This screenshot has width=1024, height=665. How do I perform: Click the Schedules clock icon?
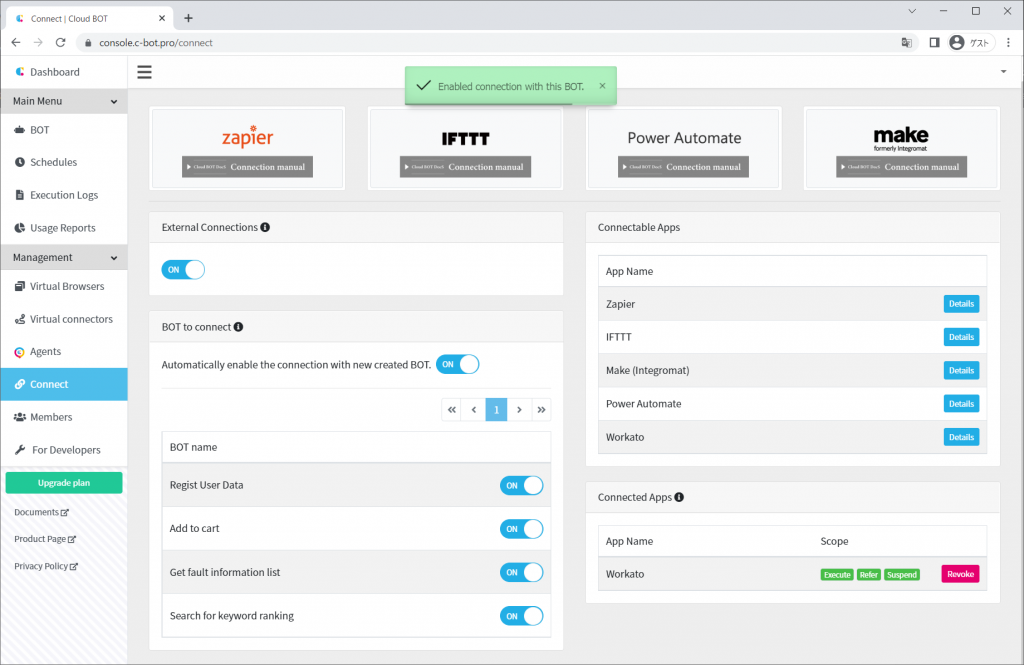(20, 162)
